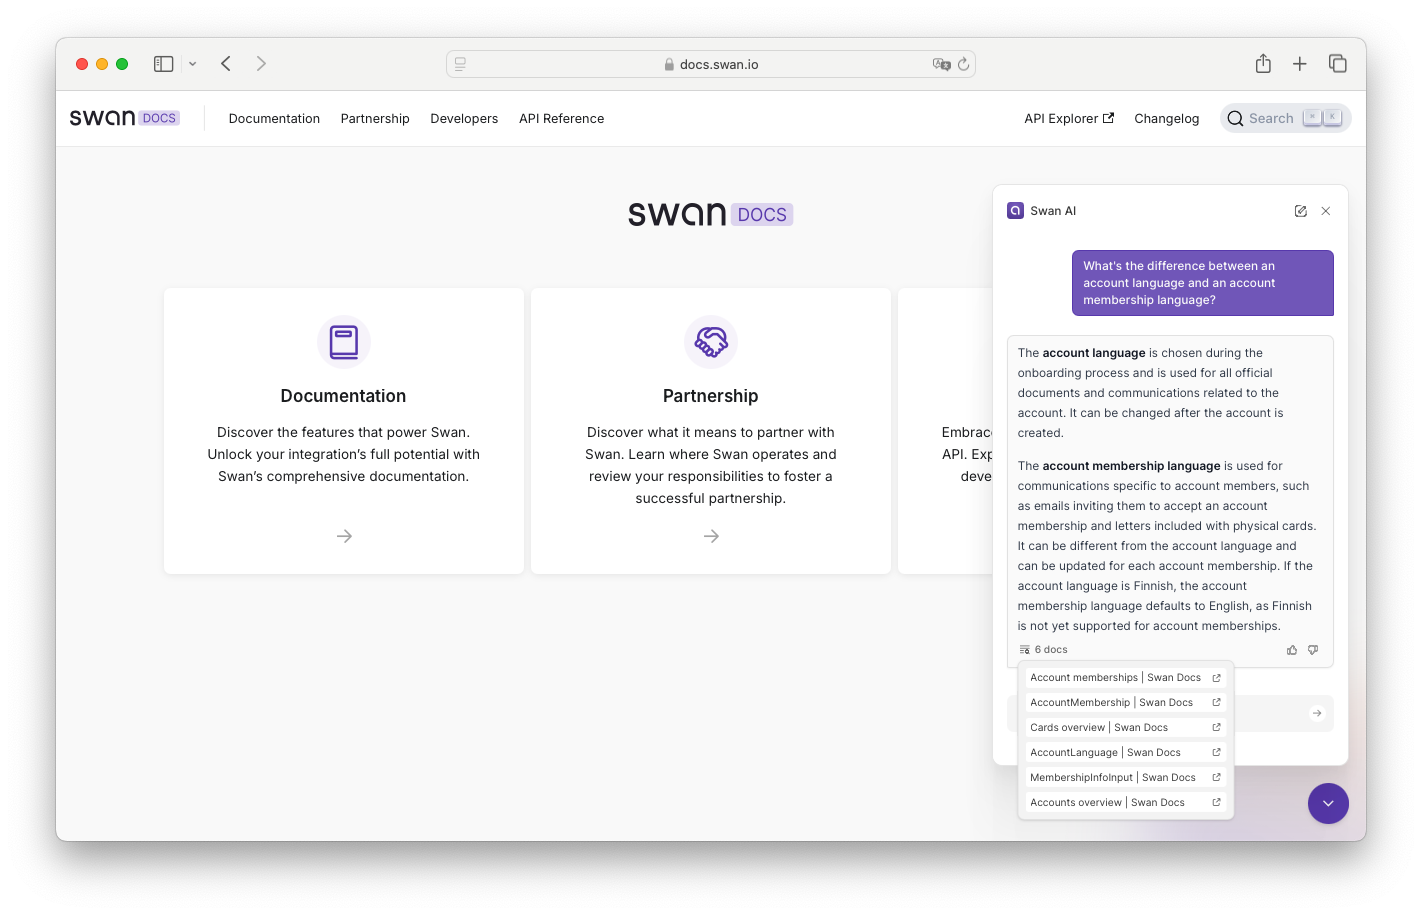The width and height of the screenshot is (1422, 915).
Task: Toggle the browser sidebar panel
Action: point(162,63)
